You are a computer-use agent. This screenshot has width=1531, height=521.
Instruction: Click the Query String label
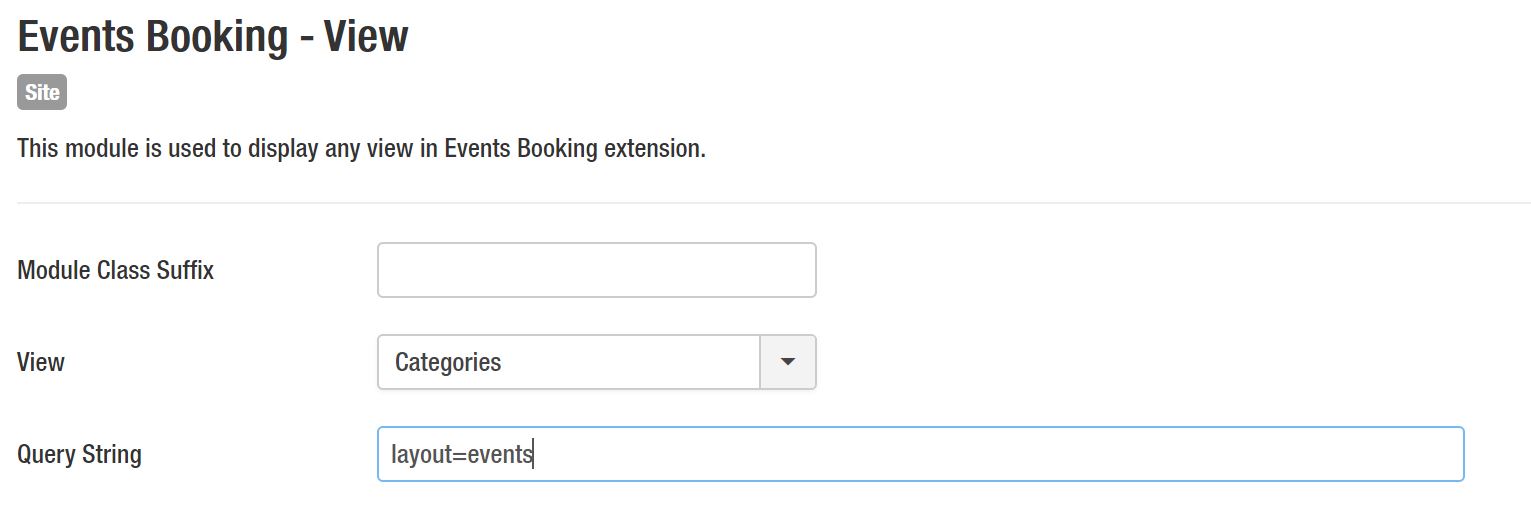[80, 454]
